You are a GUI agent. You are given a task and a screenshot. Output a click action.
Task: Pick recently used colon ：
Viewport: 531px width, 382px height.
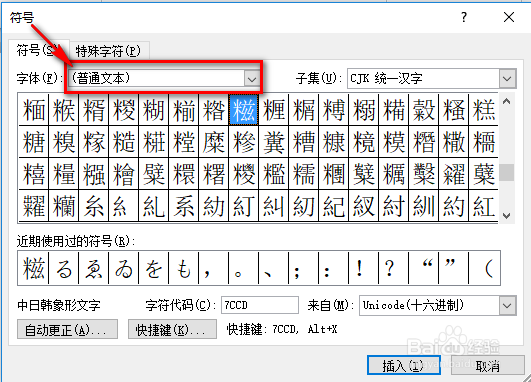tap(334, 268)
